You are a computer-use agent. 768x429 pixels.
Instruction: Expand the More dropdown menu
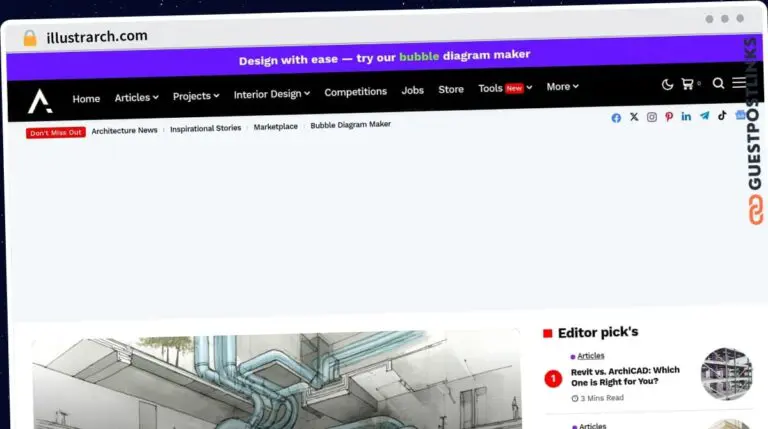tap(562, 87)
